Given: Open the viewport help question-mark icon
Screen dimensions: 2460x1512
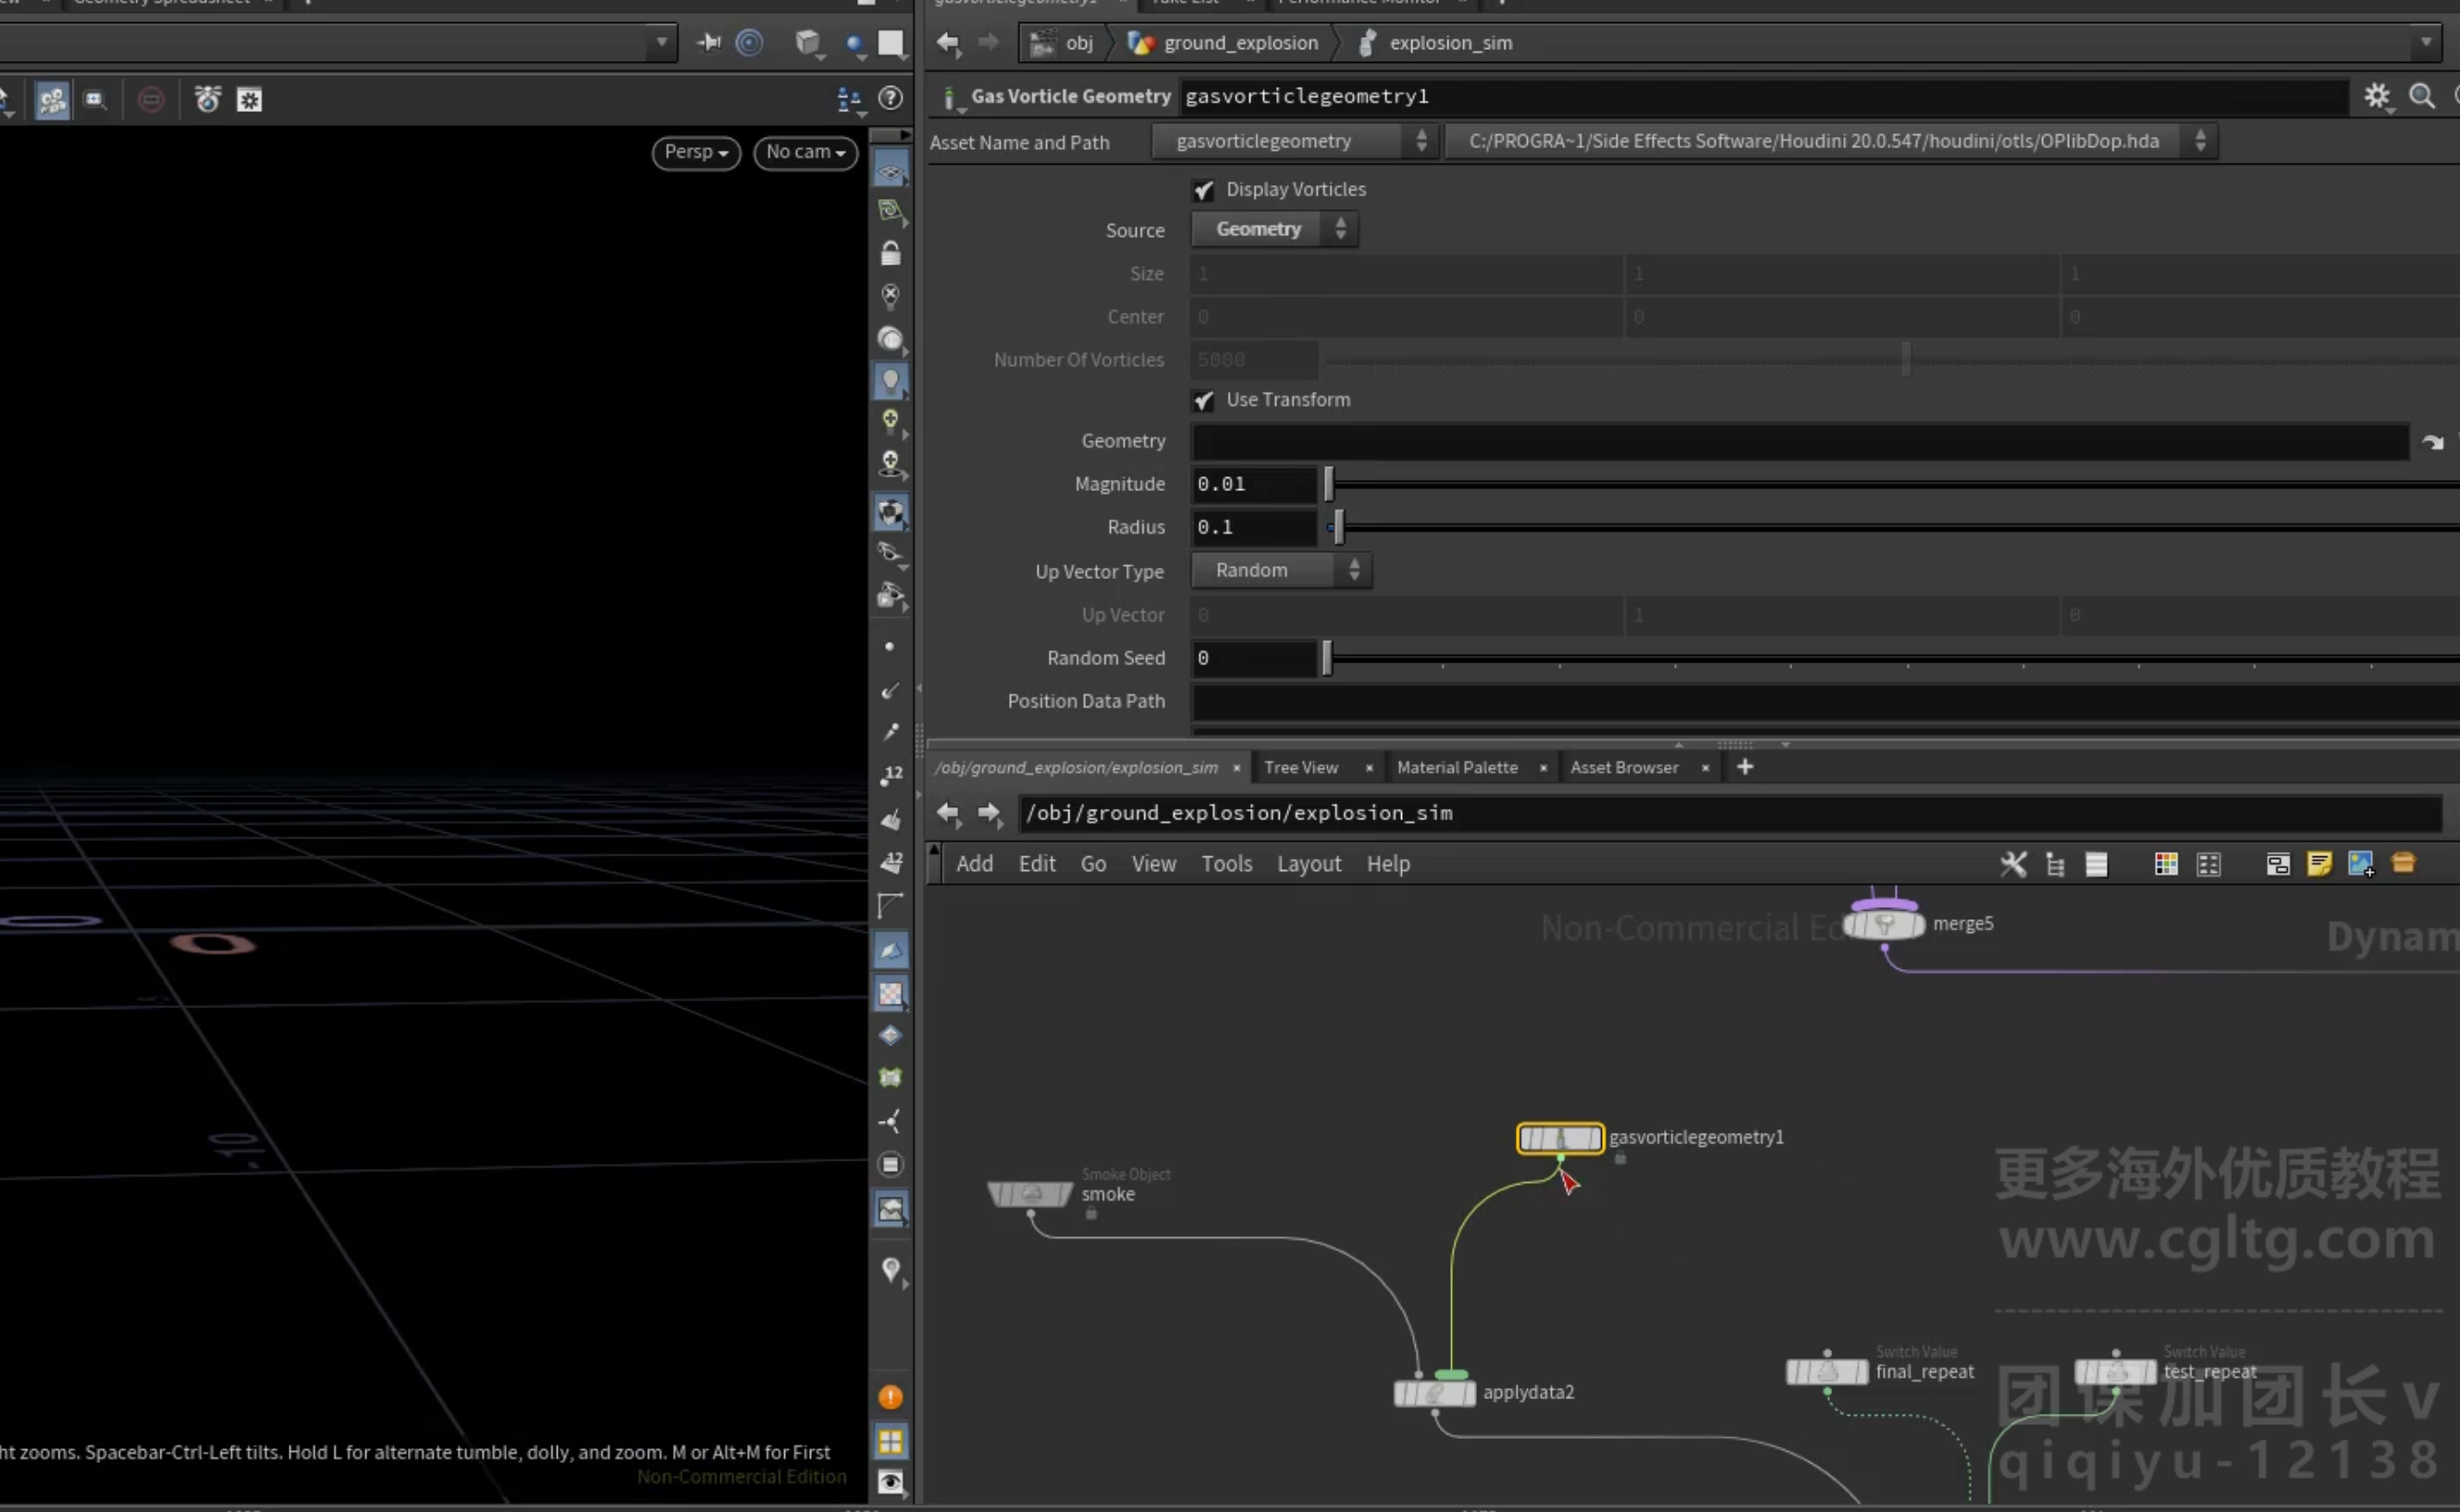Looking at the screenshot, I should click(x=890, y=98).
